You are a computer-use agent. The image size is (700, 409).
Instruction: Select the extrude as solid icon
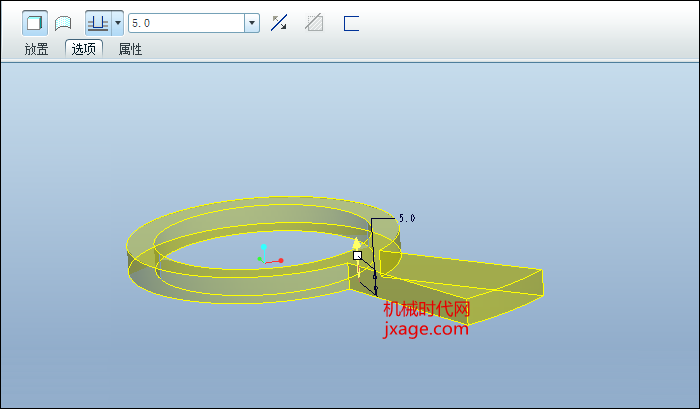coord(35,23)
